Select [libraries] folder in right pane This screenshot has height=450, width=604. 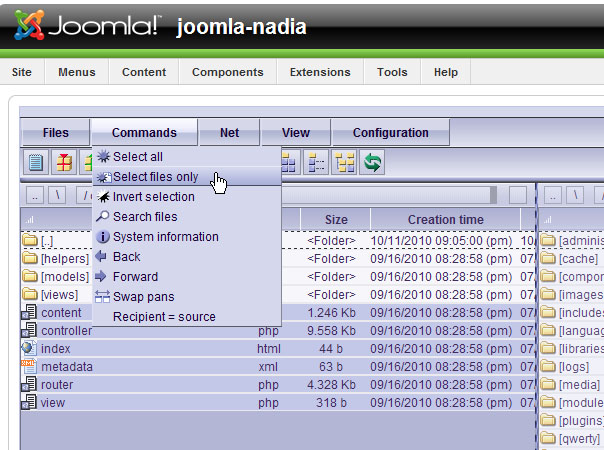572,348
